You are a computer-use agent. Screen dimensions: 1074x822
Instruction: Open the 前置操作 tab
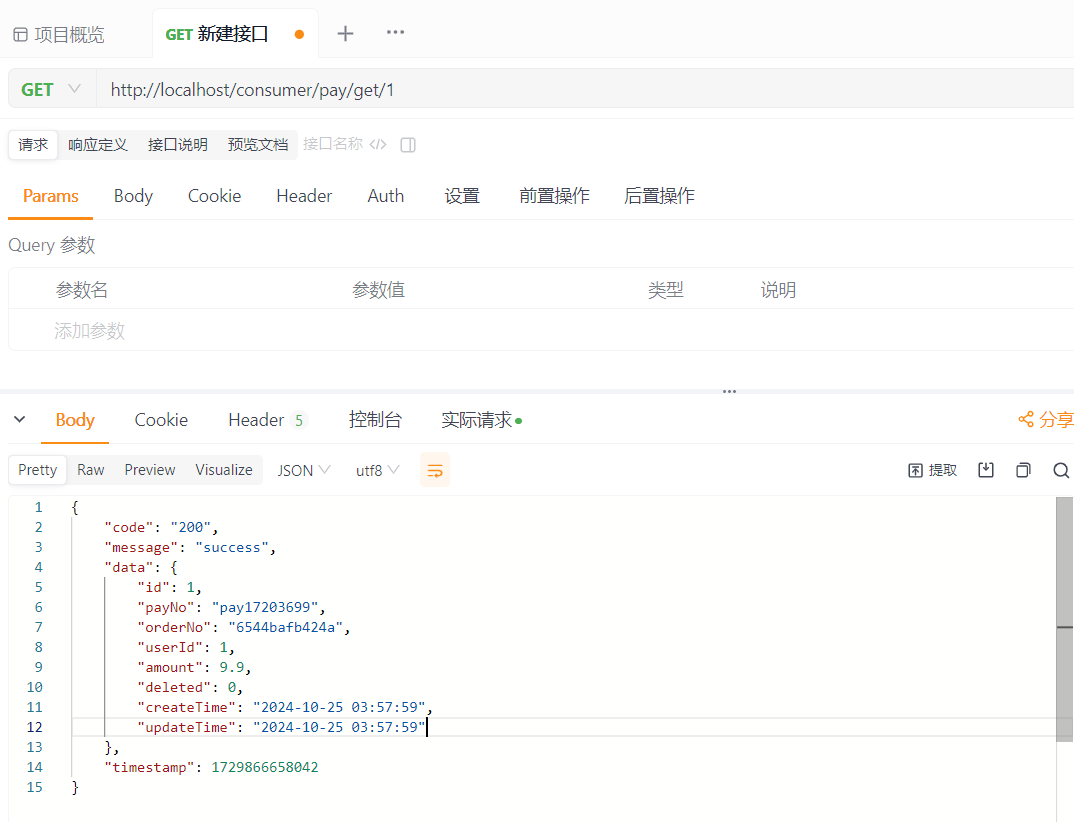point(554,196)
